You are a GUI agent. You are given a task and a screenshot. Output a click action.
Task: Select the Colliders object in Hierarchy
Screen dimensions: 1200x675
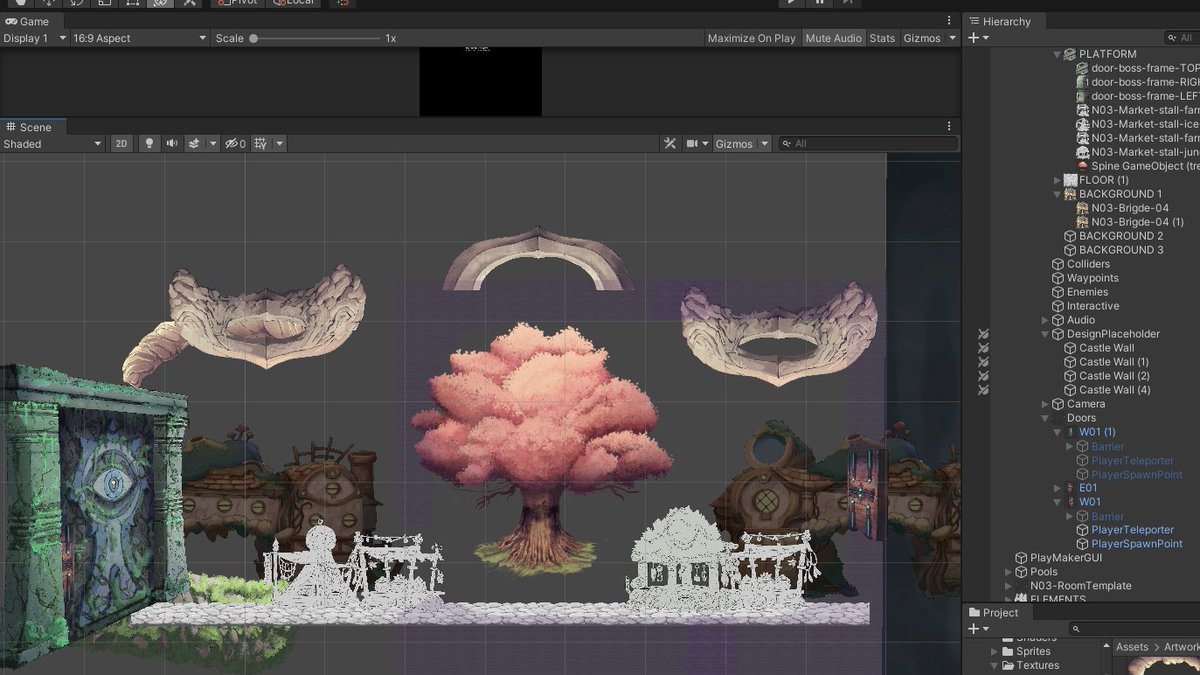tap(1081, 264)
